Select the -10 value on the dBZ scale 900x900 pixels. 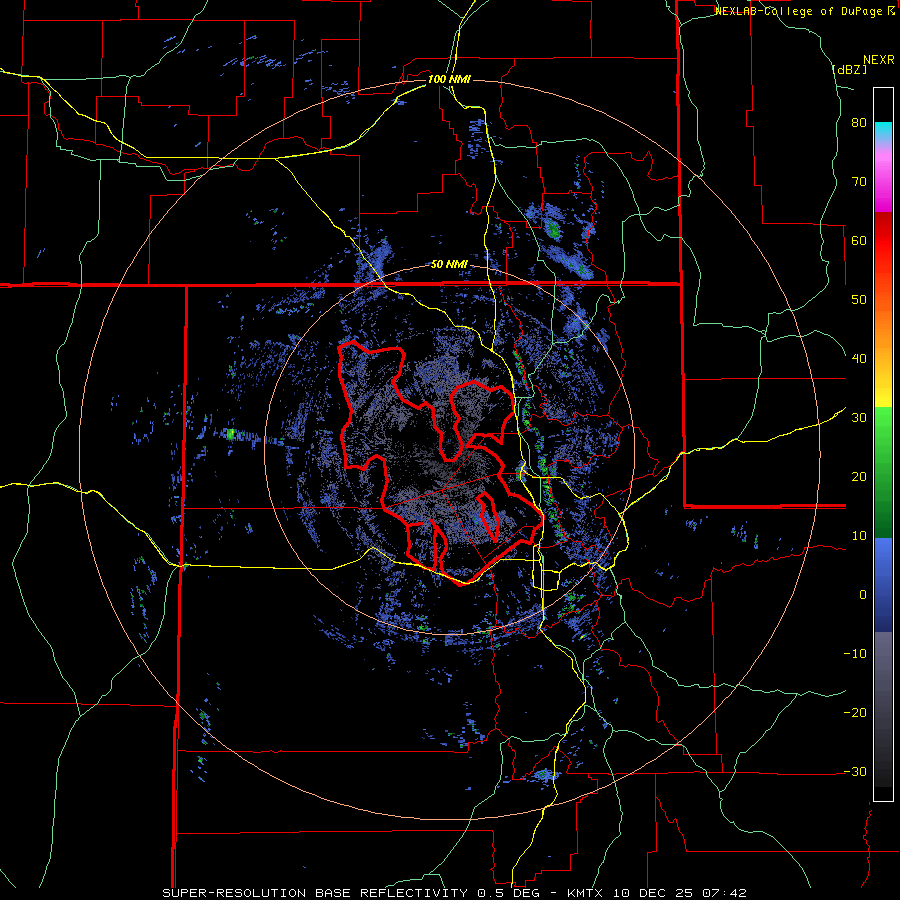[x=855, y=653]
